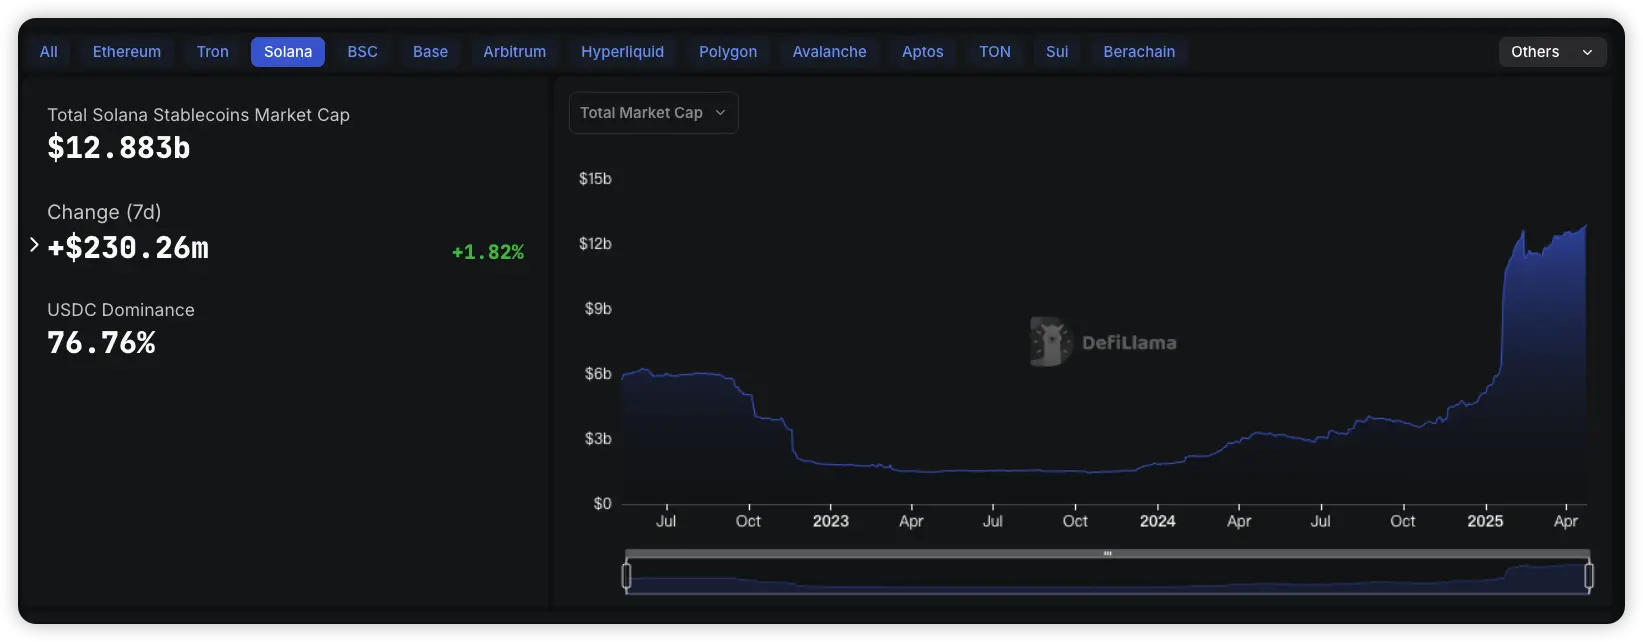Open the Total Market Cap dropdown

[653, 113]
